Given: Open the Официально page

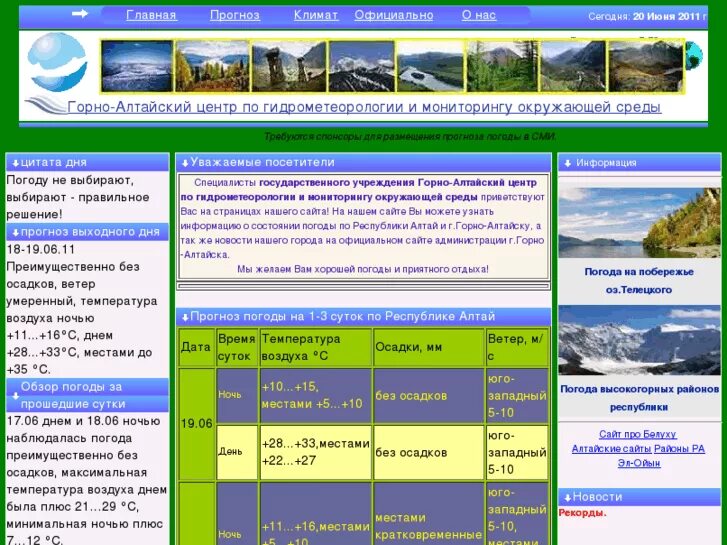Looking at the screenshot, I should click(x=394, y=15).
